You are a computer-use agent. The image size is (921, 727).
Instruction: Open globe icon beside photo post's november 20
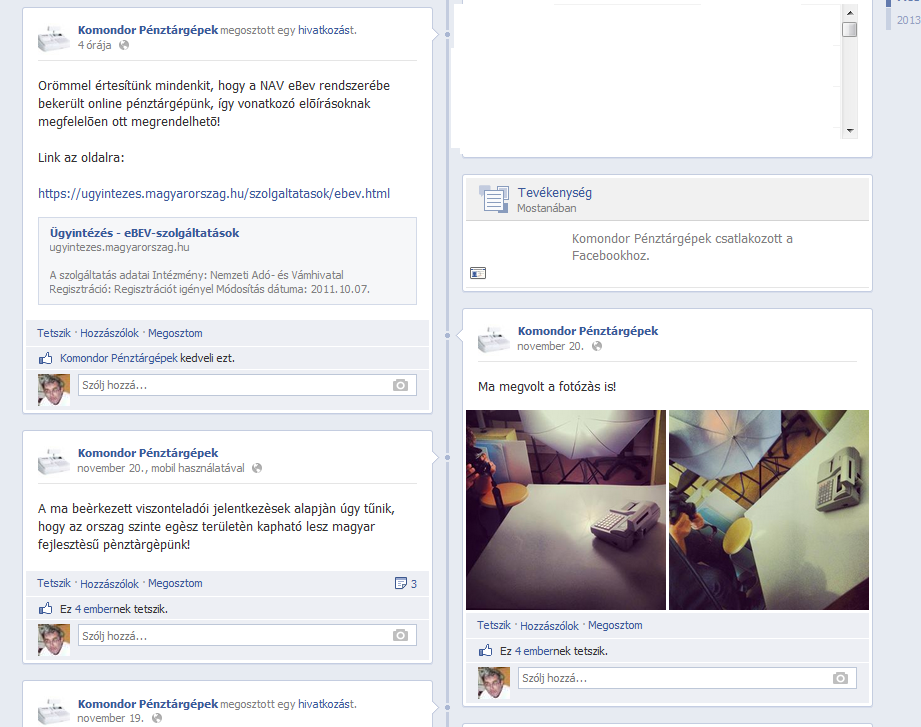click(x=597, y=346)
